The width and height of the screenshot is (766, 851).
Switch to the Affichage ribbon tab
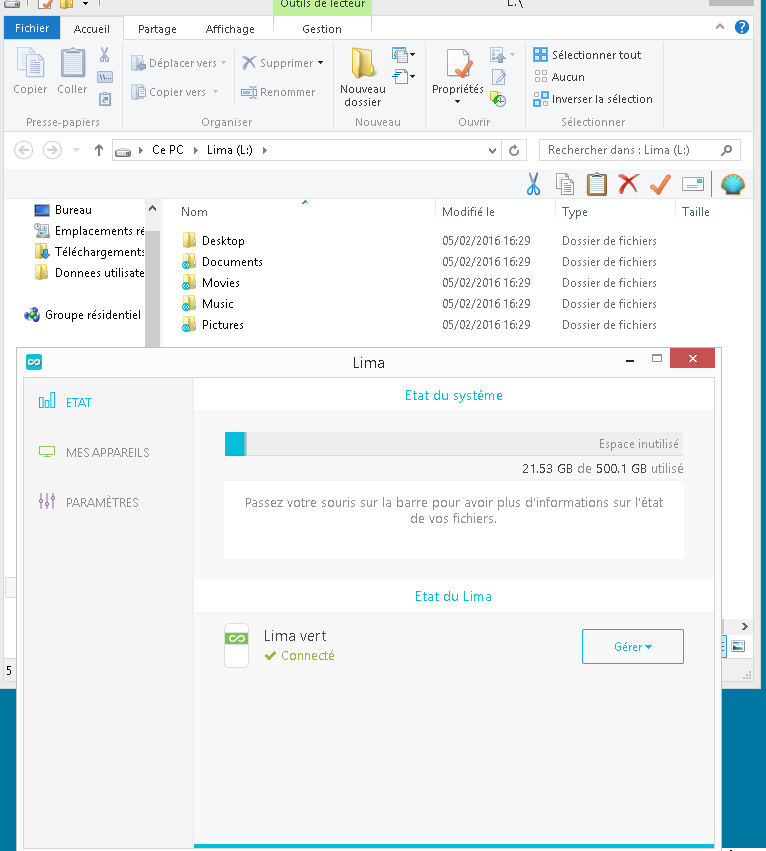tap(230, 29)
